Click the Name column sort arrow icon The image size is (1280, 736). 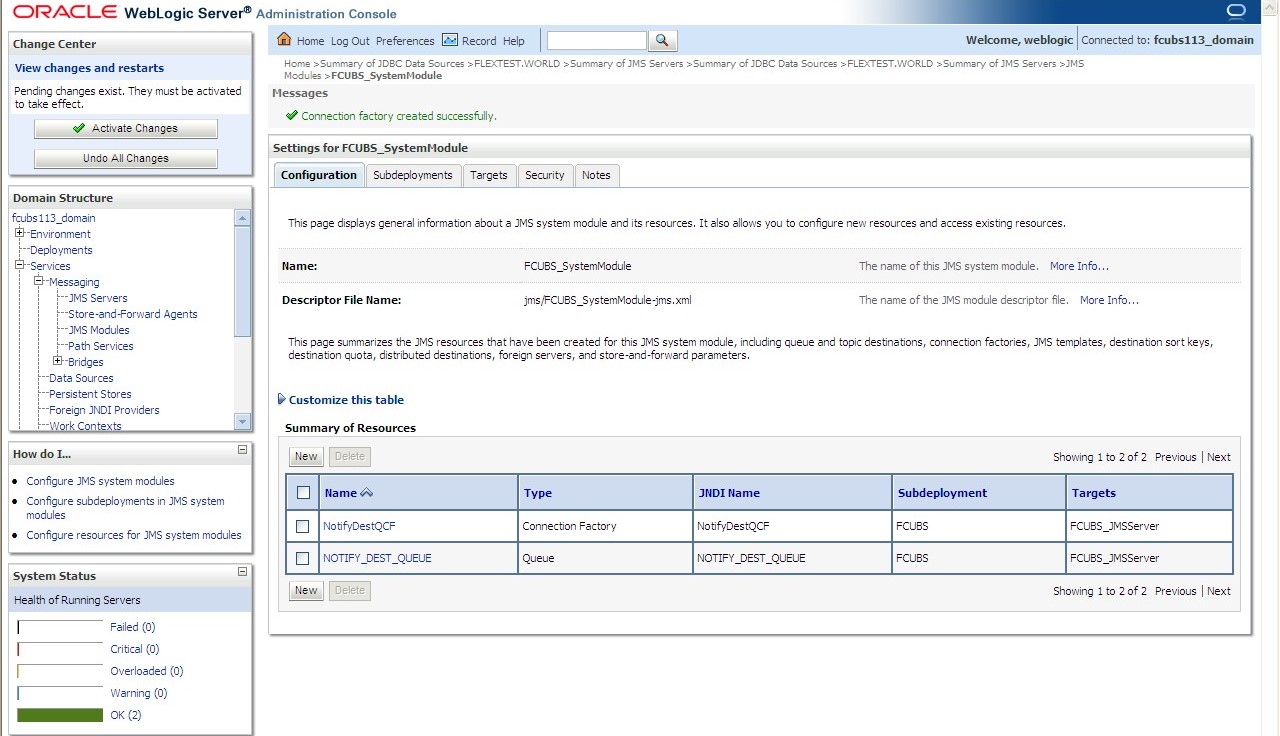click(x=366, y=493)
